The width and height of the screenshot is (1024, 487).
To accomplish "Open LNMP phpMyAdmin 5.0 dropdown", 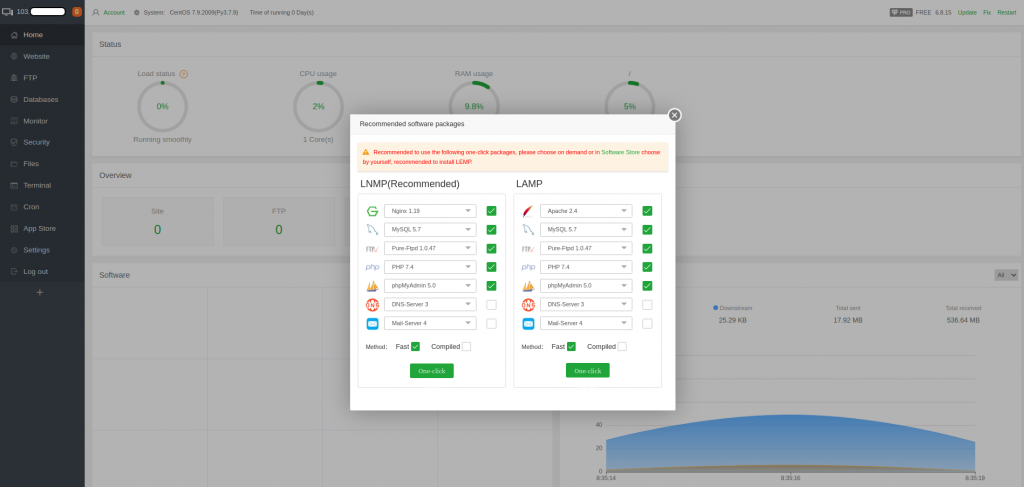I will (430, 286).
